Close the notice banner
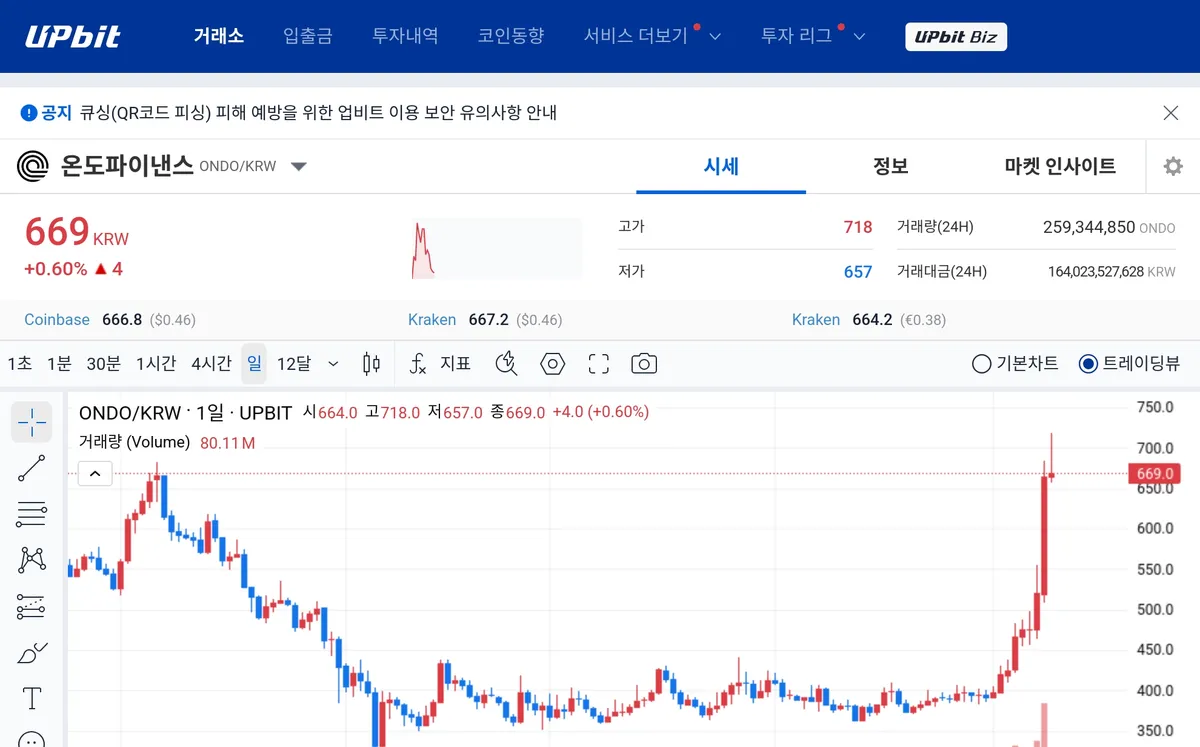This screenshot has height=747, width=1200. (1171, 113)
